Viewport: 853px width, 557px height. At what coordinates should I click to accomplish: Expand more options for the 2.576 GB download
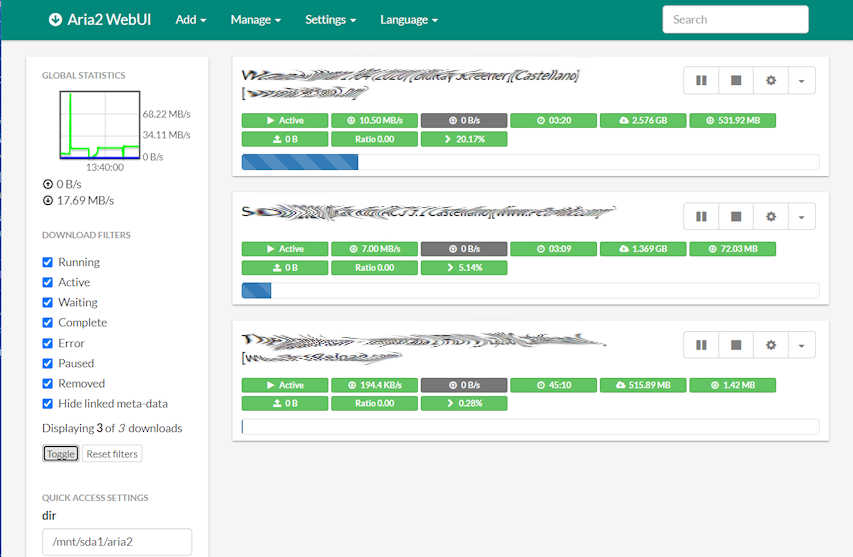[x=801, y=81]
